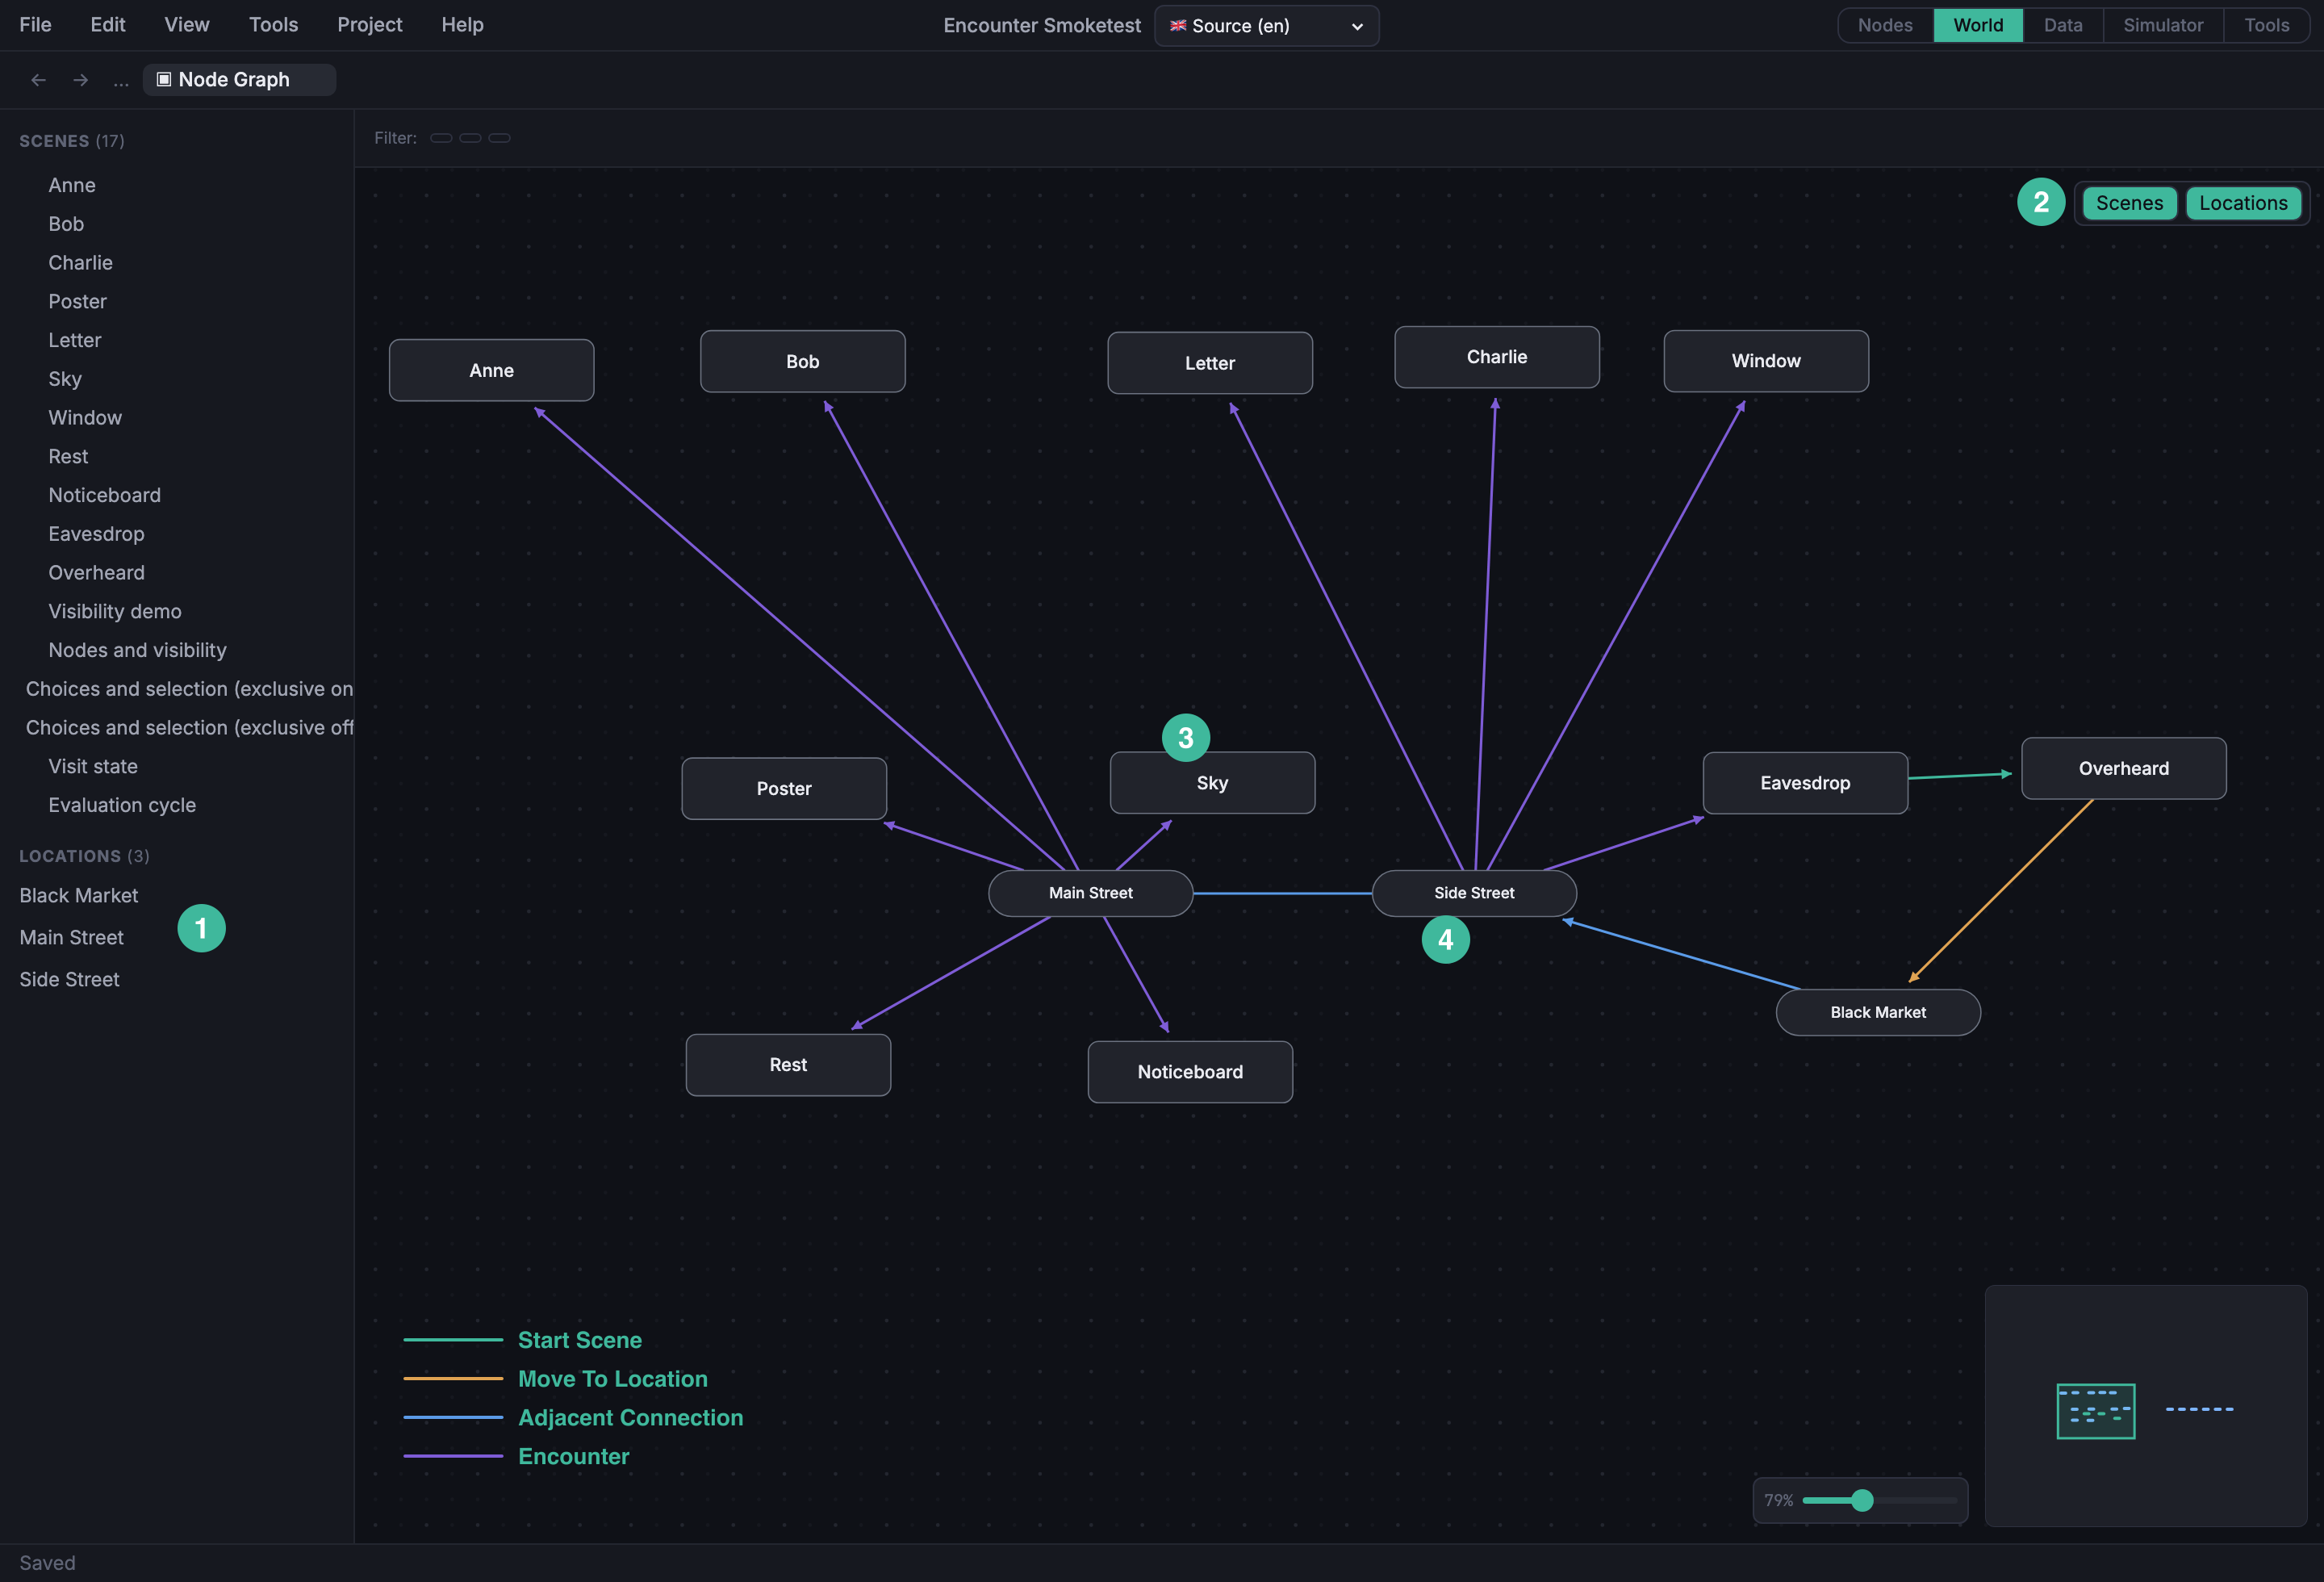Open the Help menu

pos(462,25)
